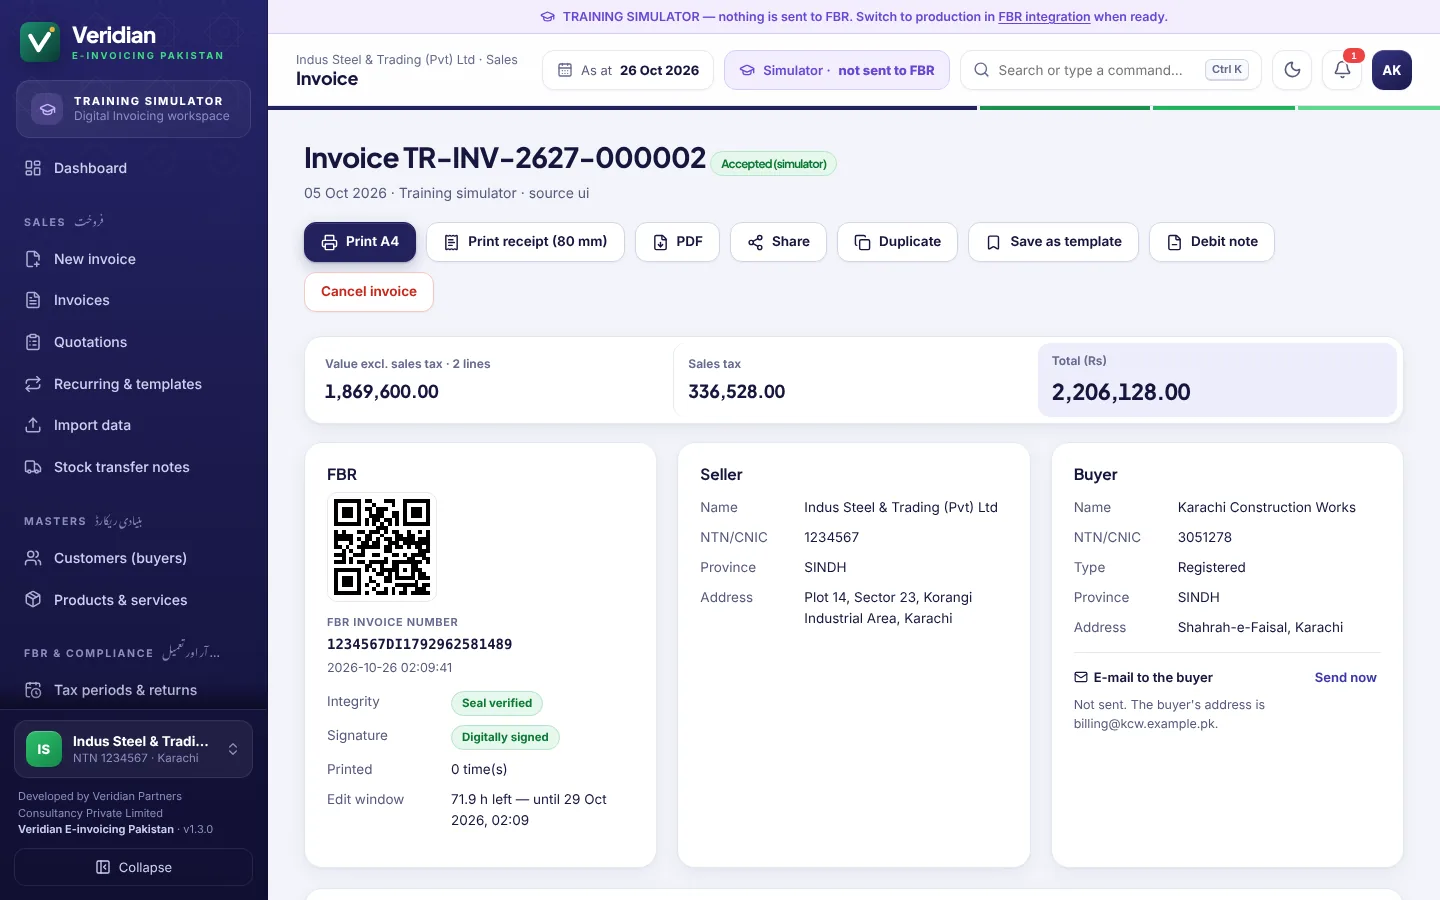Click the New invoice sidebar icon
1440x900 pixels.
pos(33,259)
